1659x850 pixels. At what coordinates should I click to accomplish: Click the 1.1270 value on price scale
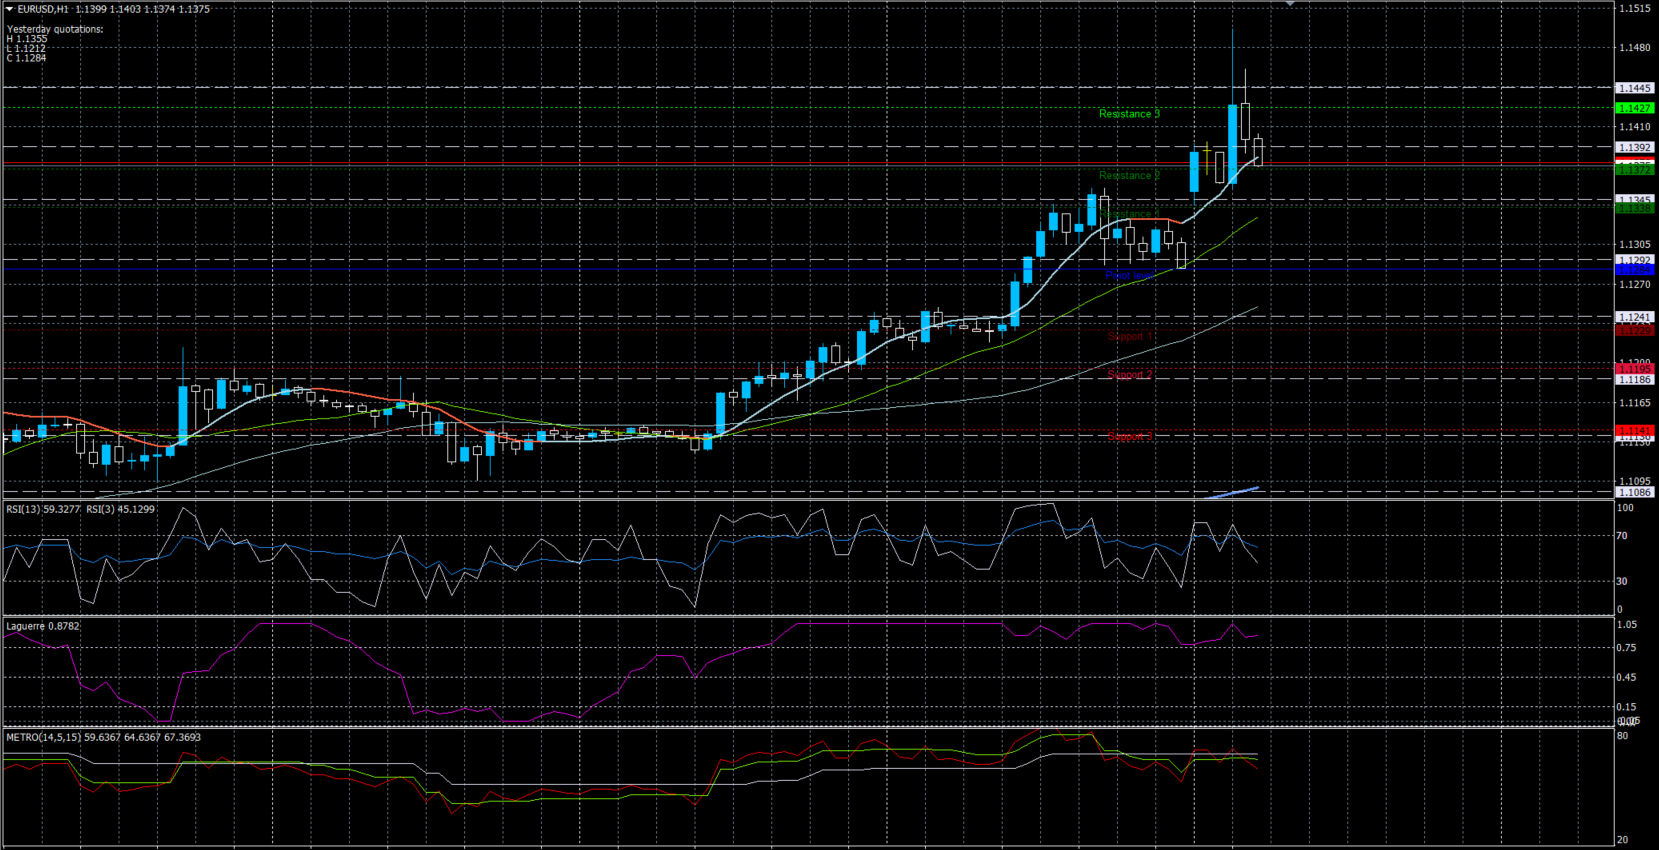[x=1635, y=284]
